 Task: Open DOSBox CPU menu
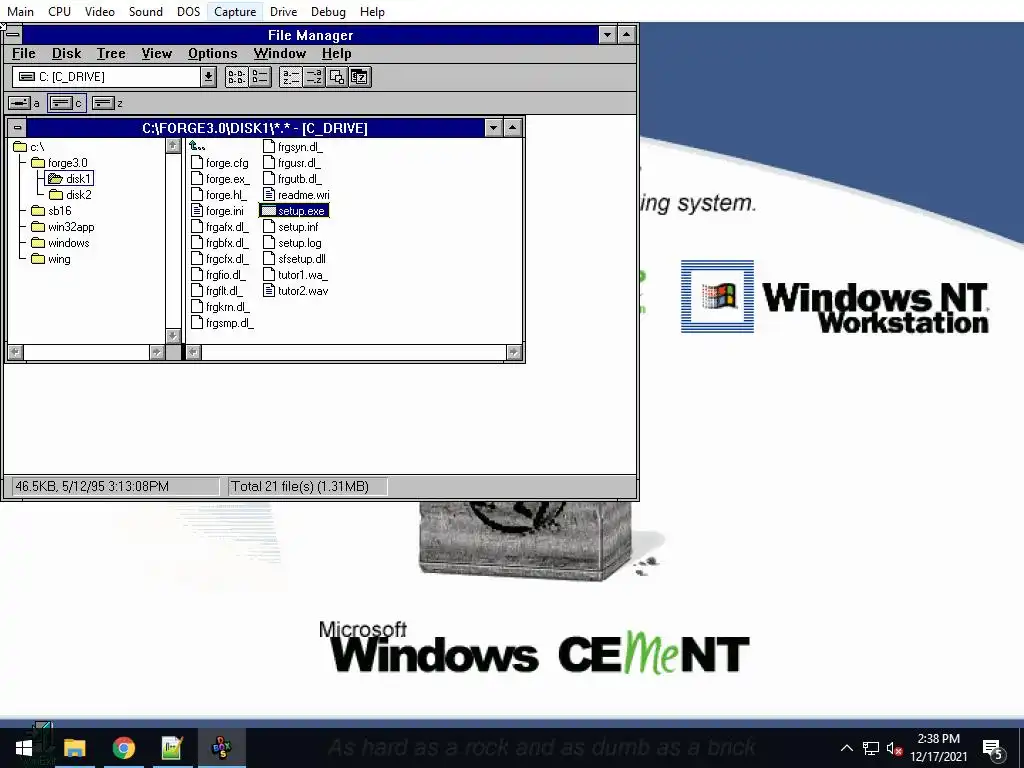coord(59,12)
